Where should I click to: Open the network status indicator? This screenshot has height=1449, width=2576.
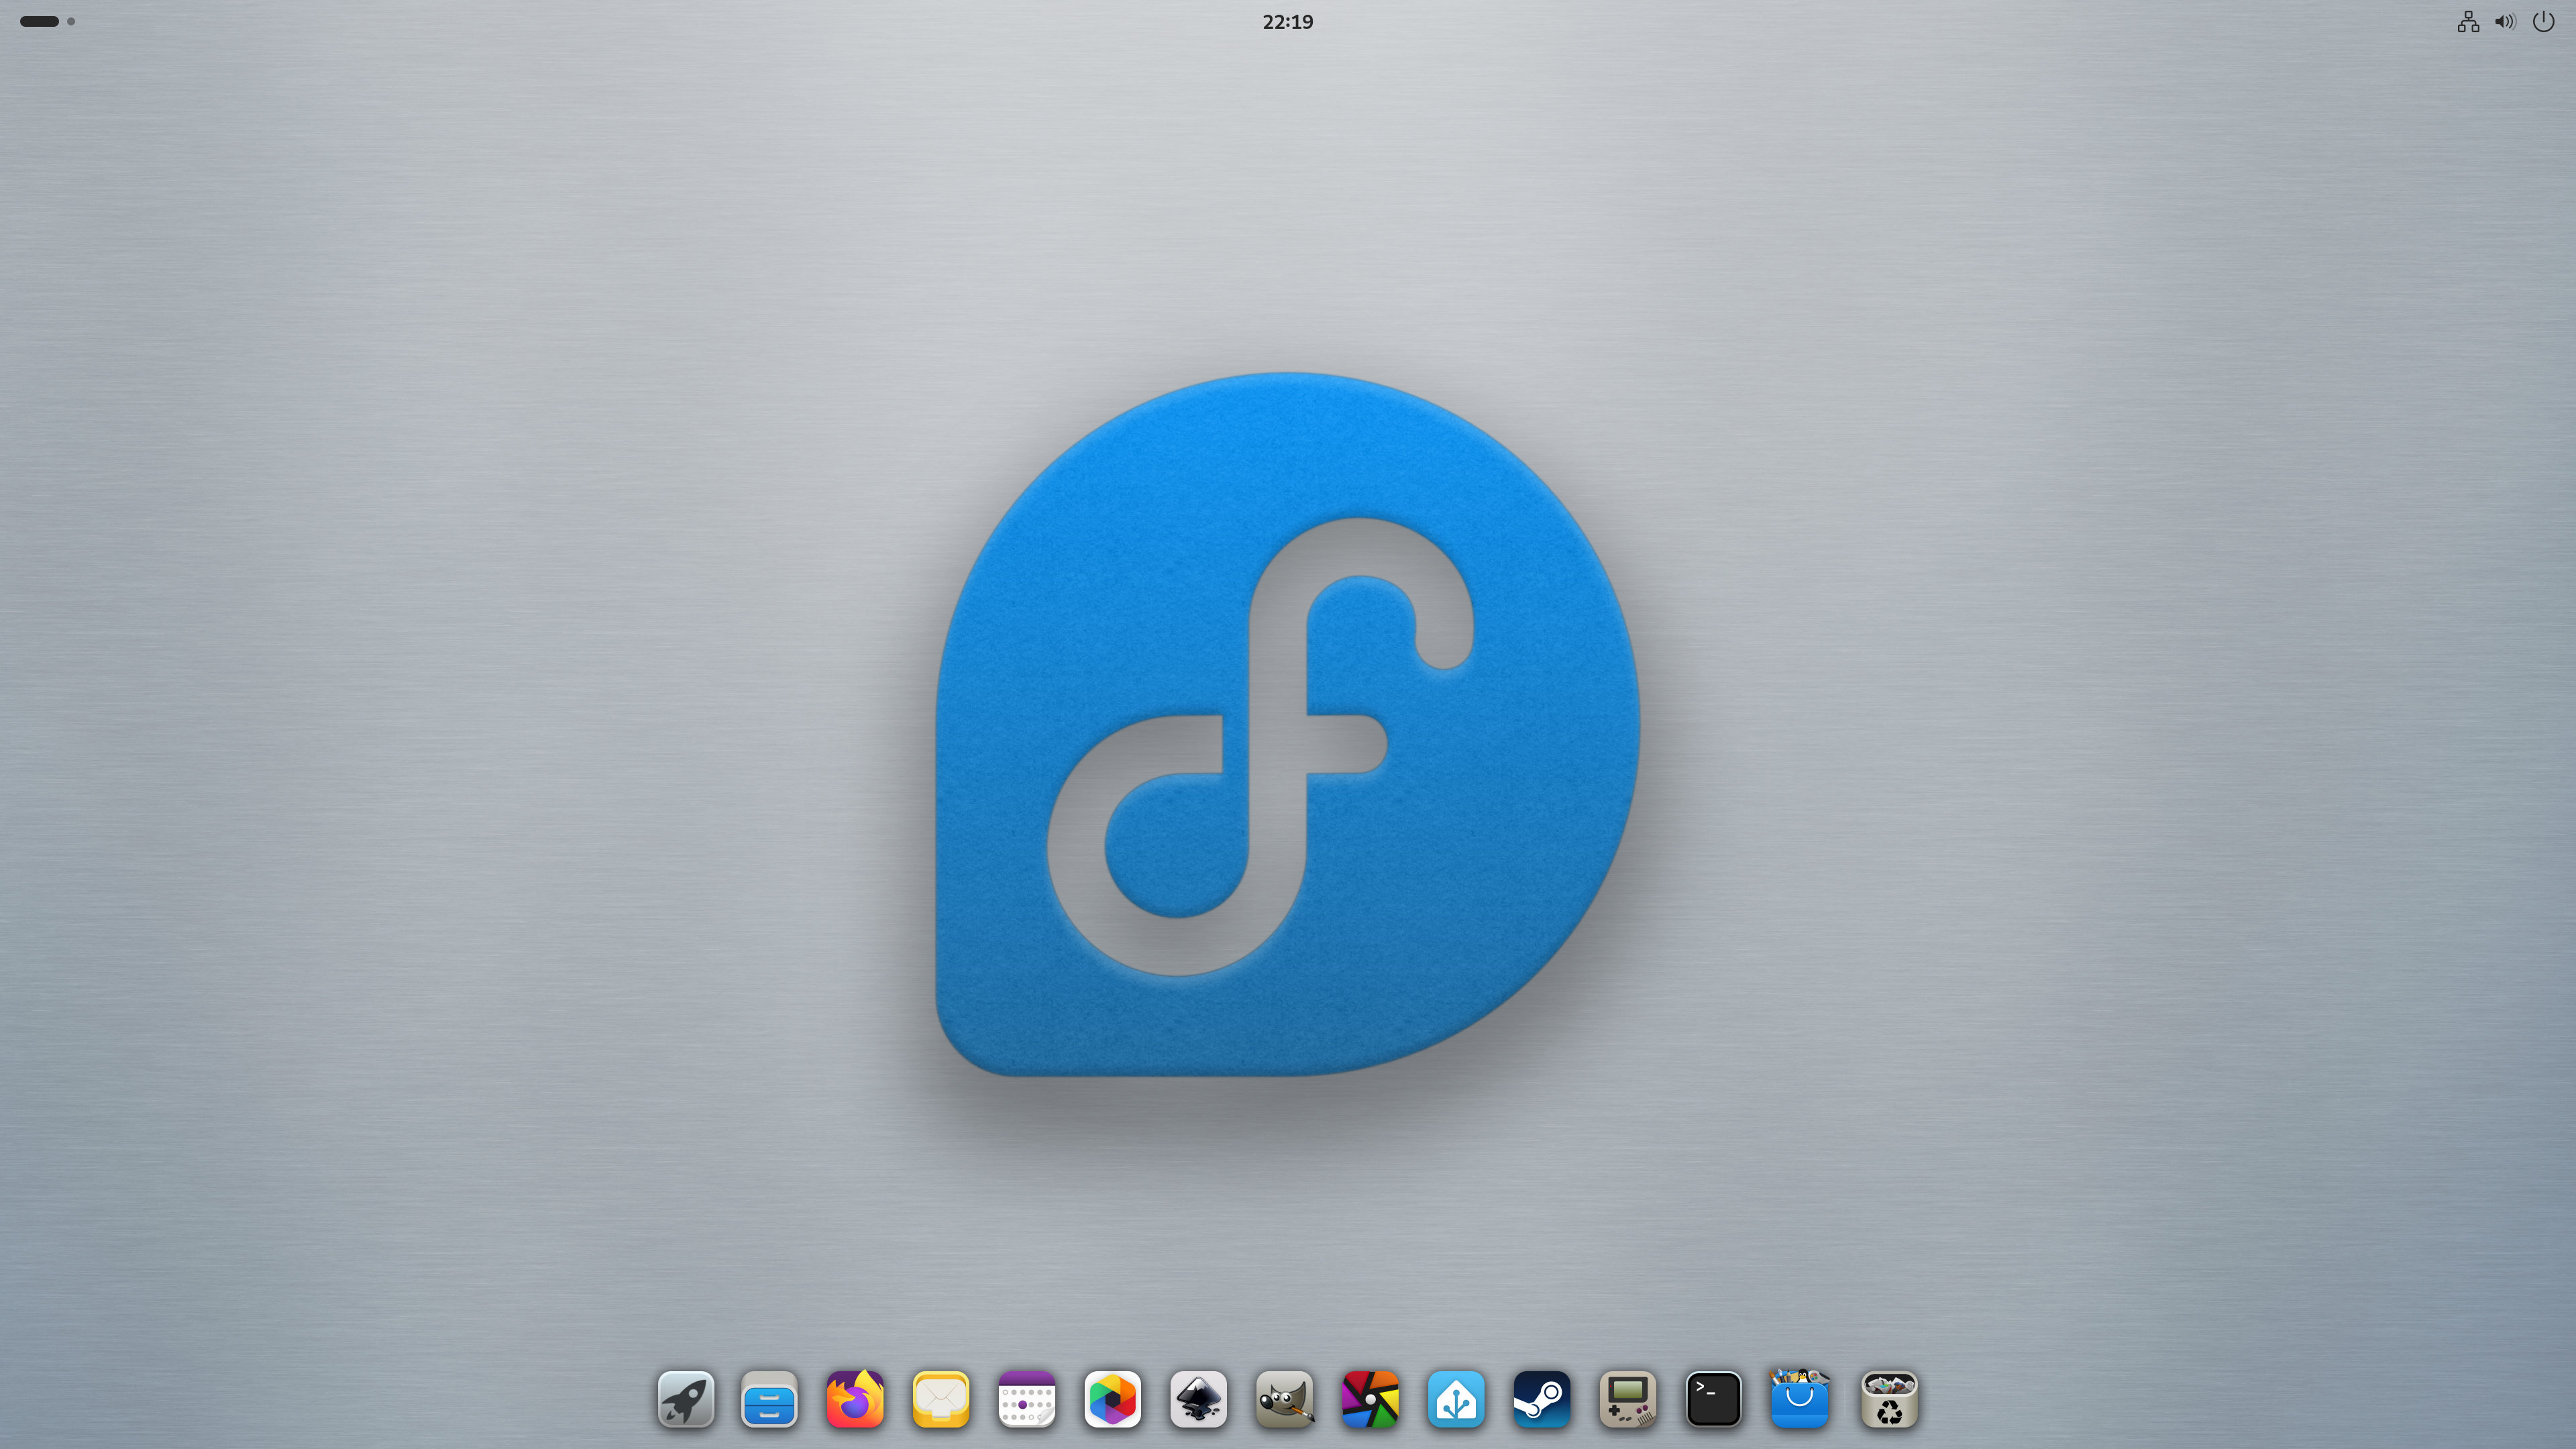[2468, 21]
